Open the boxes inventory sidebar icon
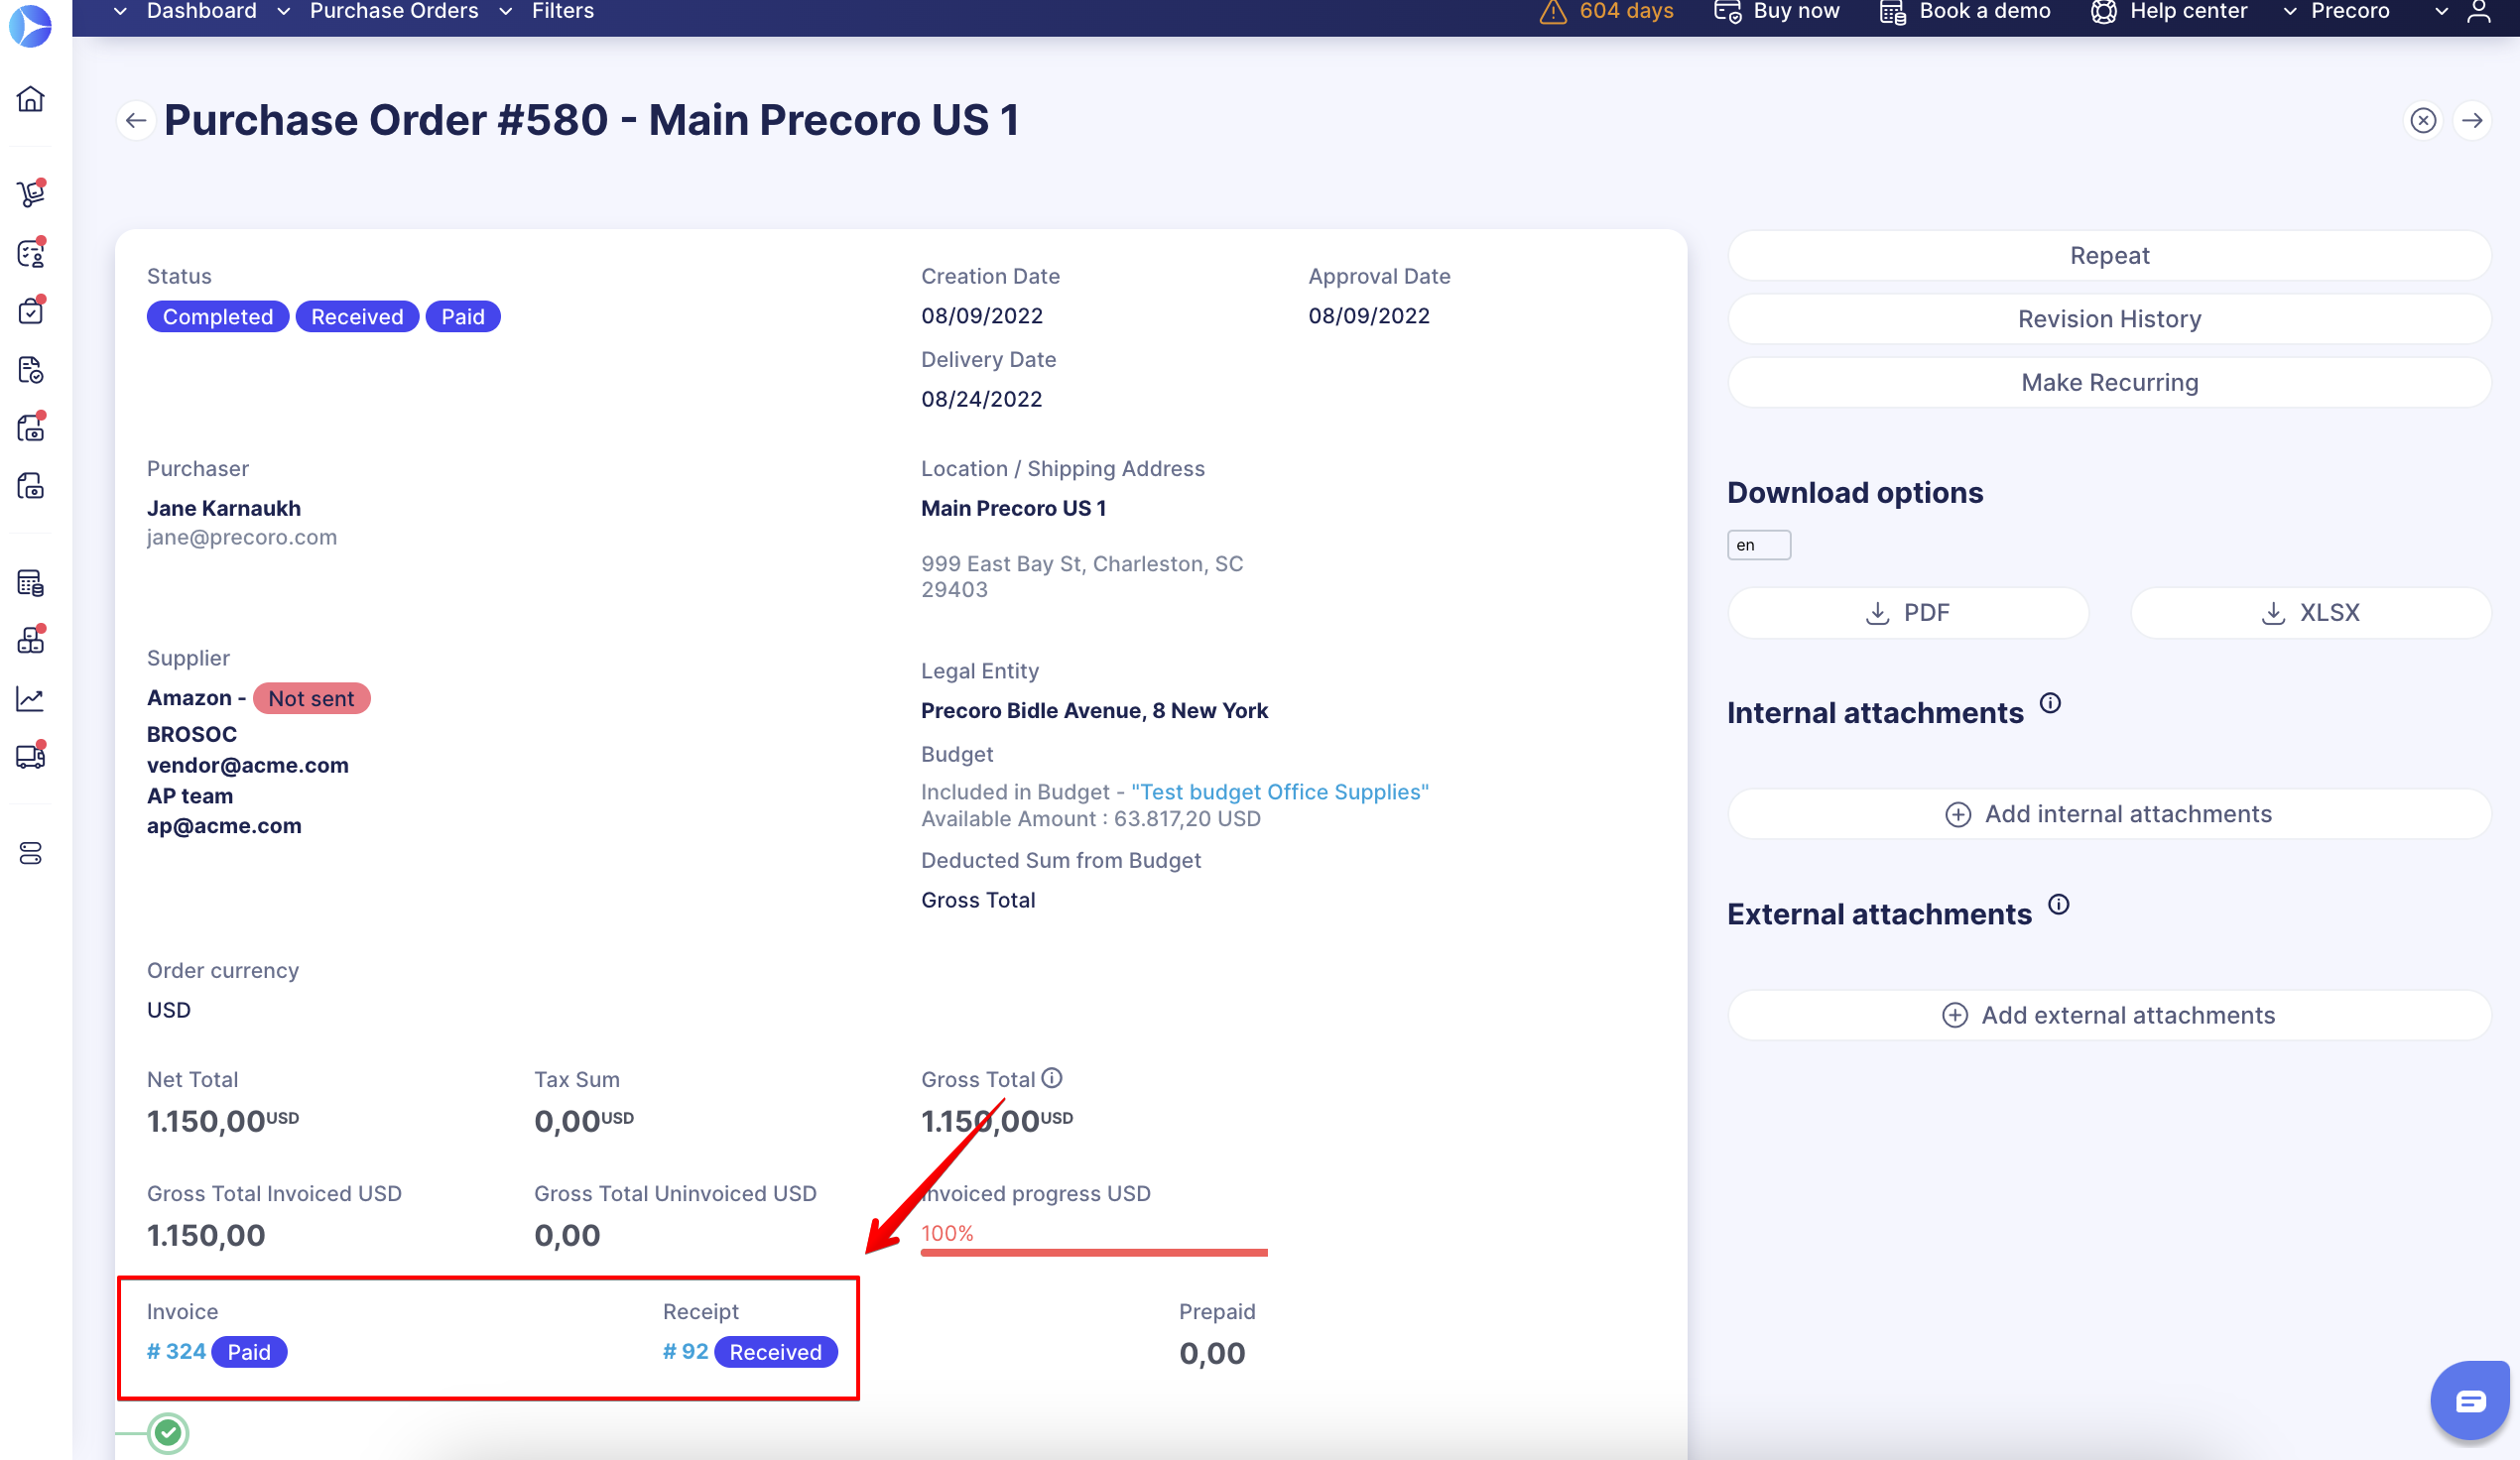 (x=31, y=640)
